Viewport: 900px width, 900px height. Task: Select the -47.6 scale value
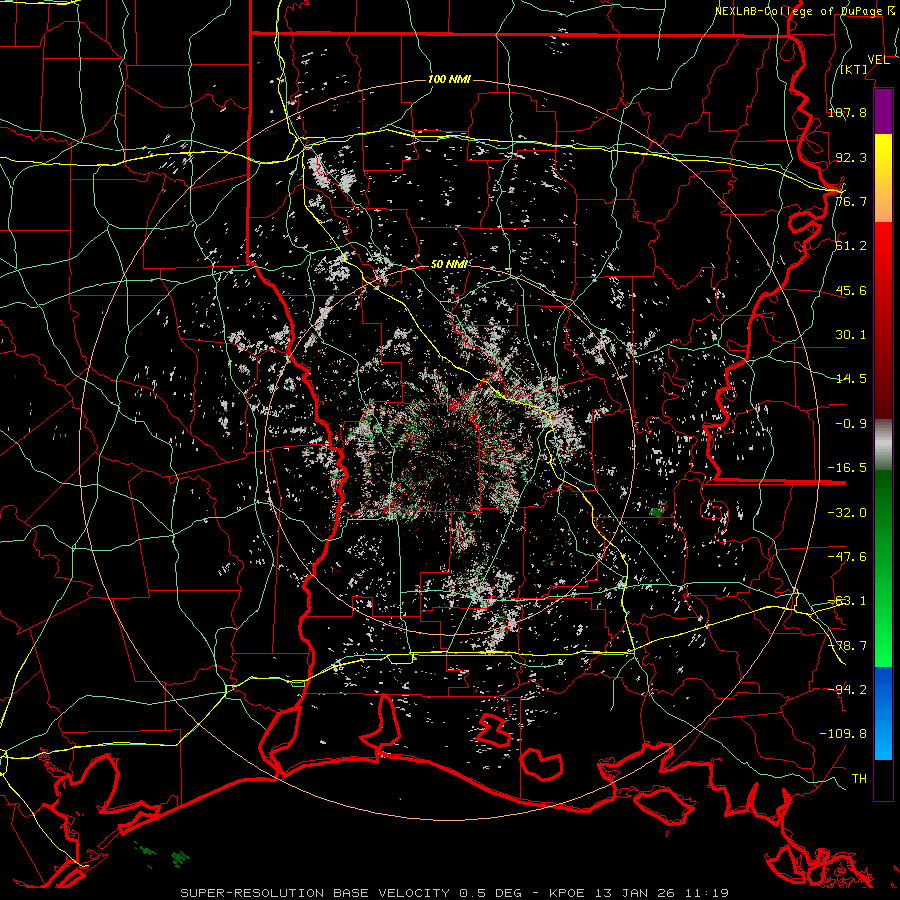click(x=847, y=557)
